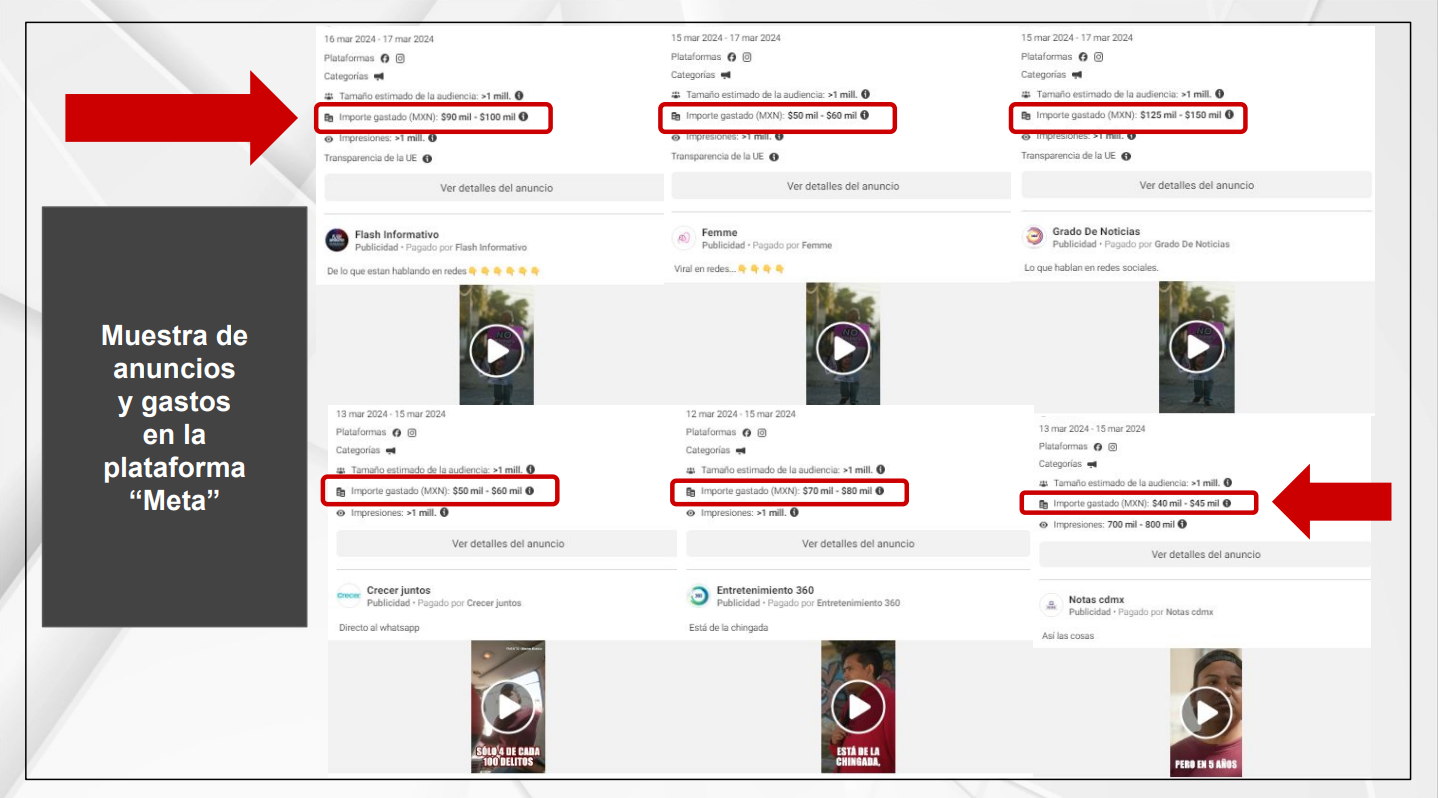Play the Flash Informativo ad video
The width and height of the screenshot is (1438, 798).
tap(496, 350)
